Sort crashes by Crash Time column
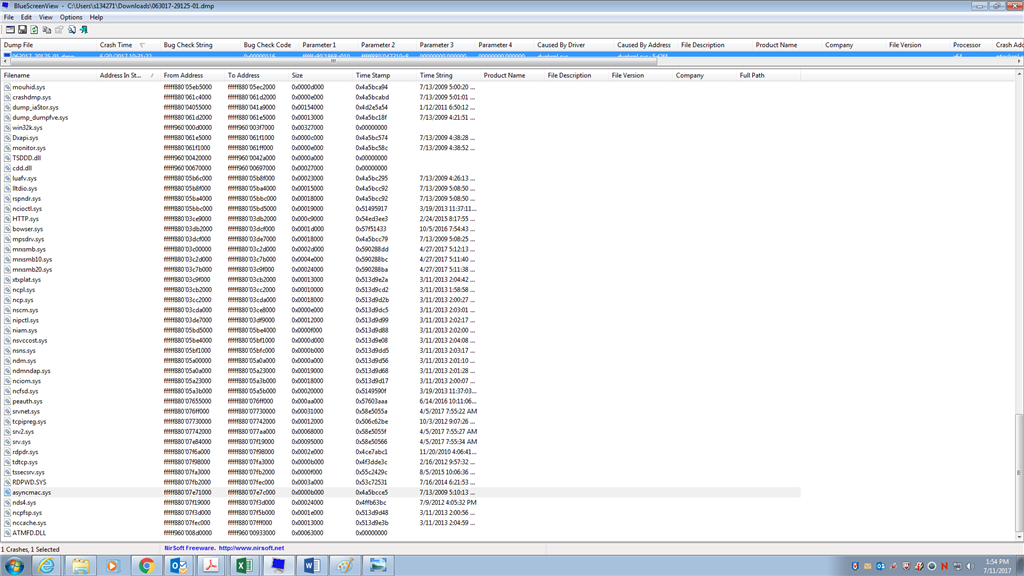Screen dimensions: 1024x576 point(128,45)
